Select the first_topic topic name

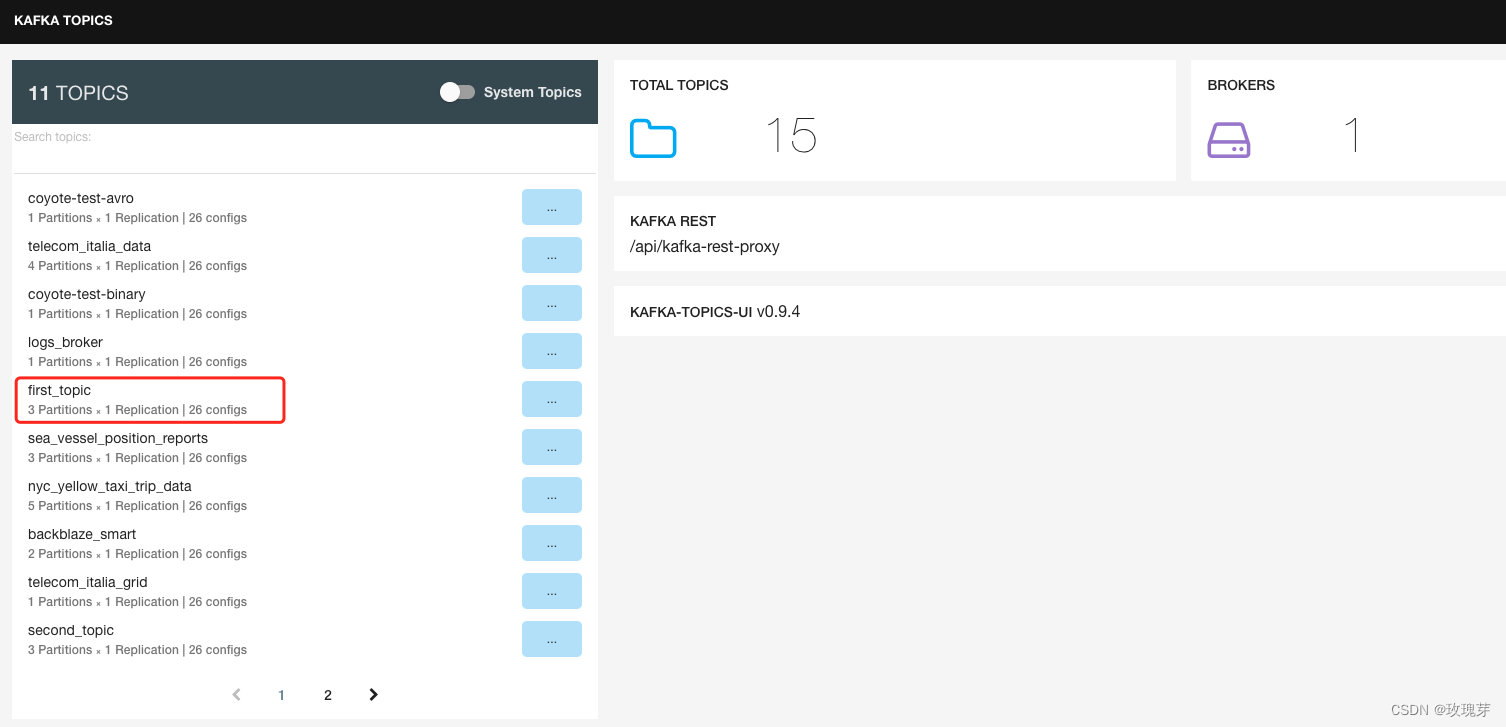pos(59,390)
